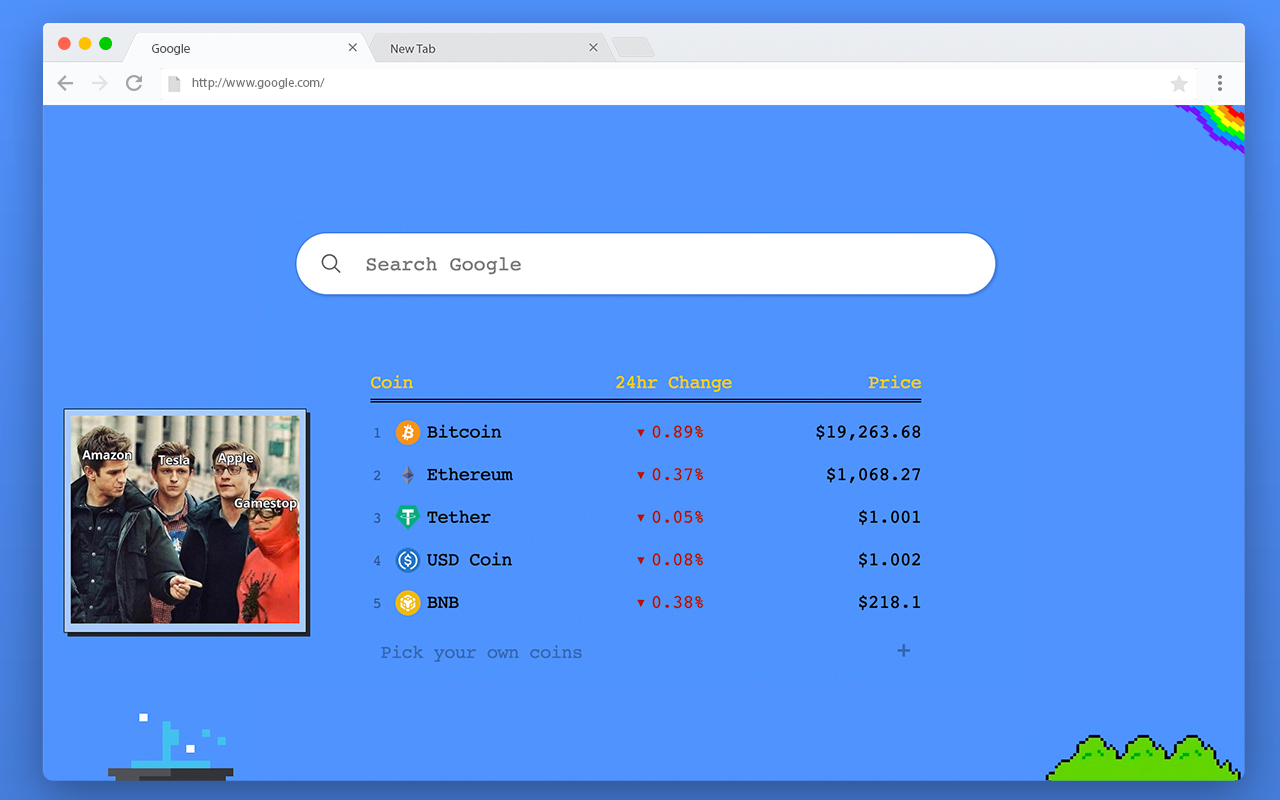Open the browser three-dot menu
This screenshot has height=800, width=1280.
1220,83
